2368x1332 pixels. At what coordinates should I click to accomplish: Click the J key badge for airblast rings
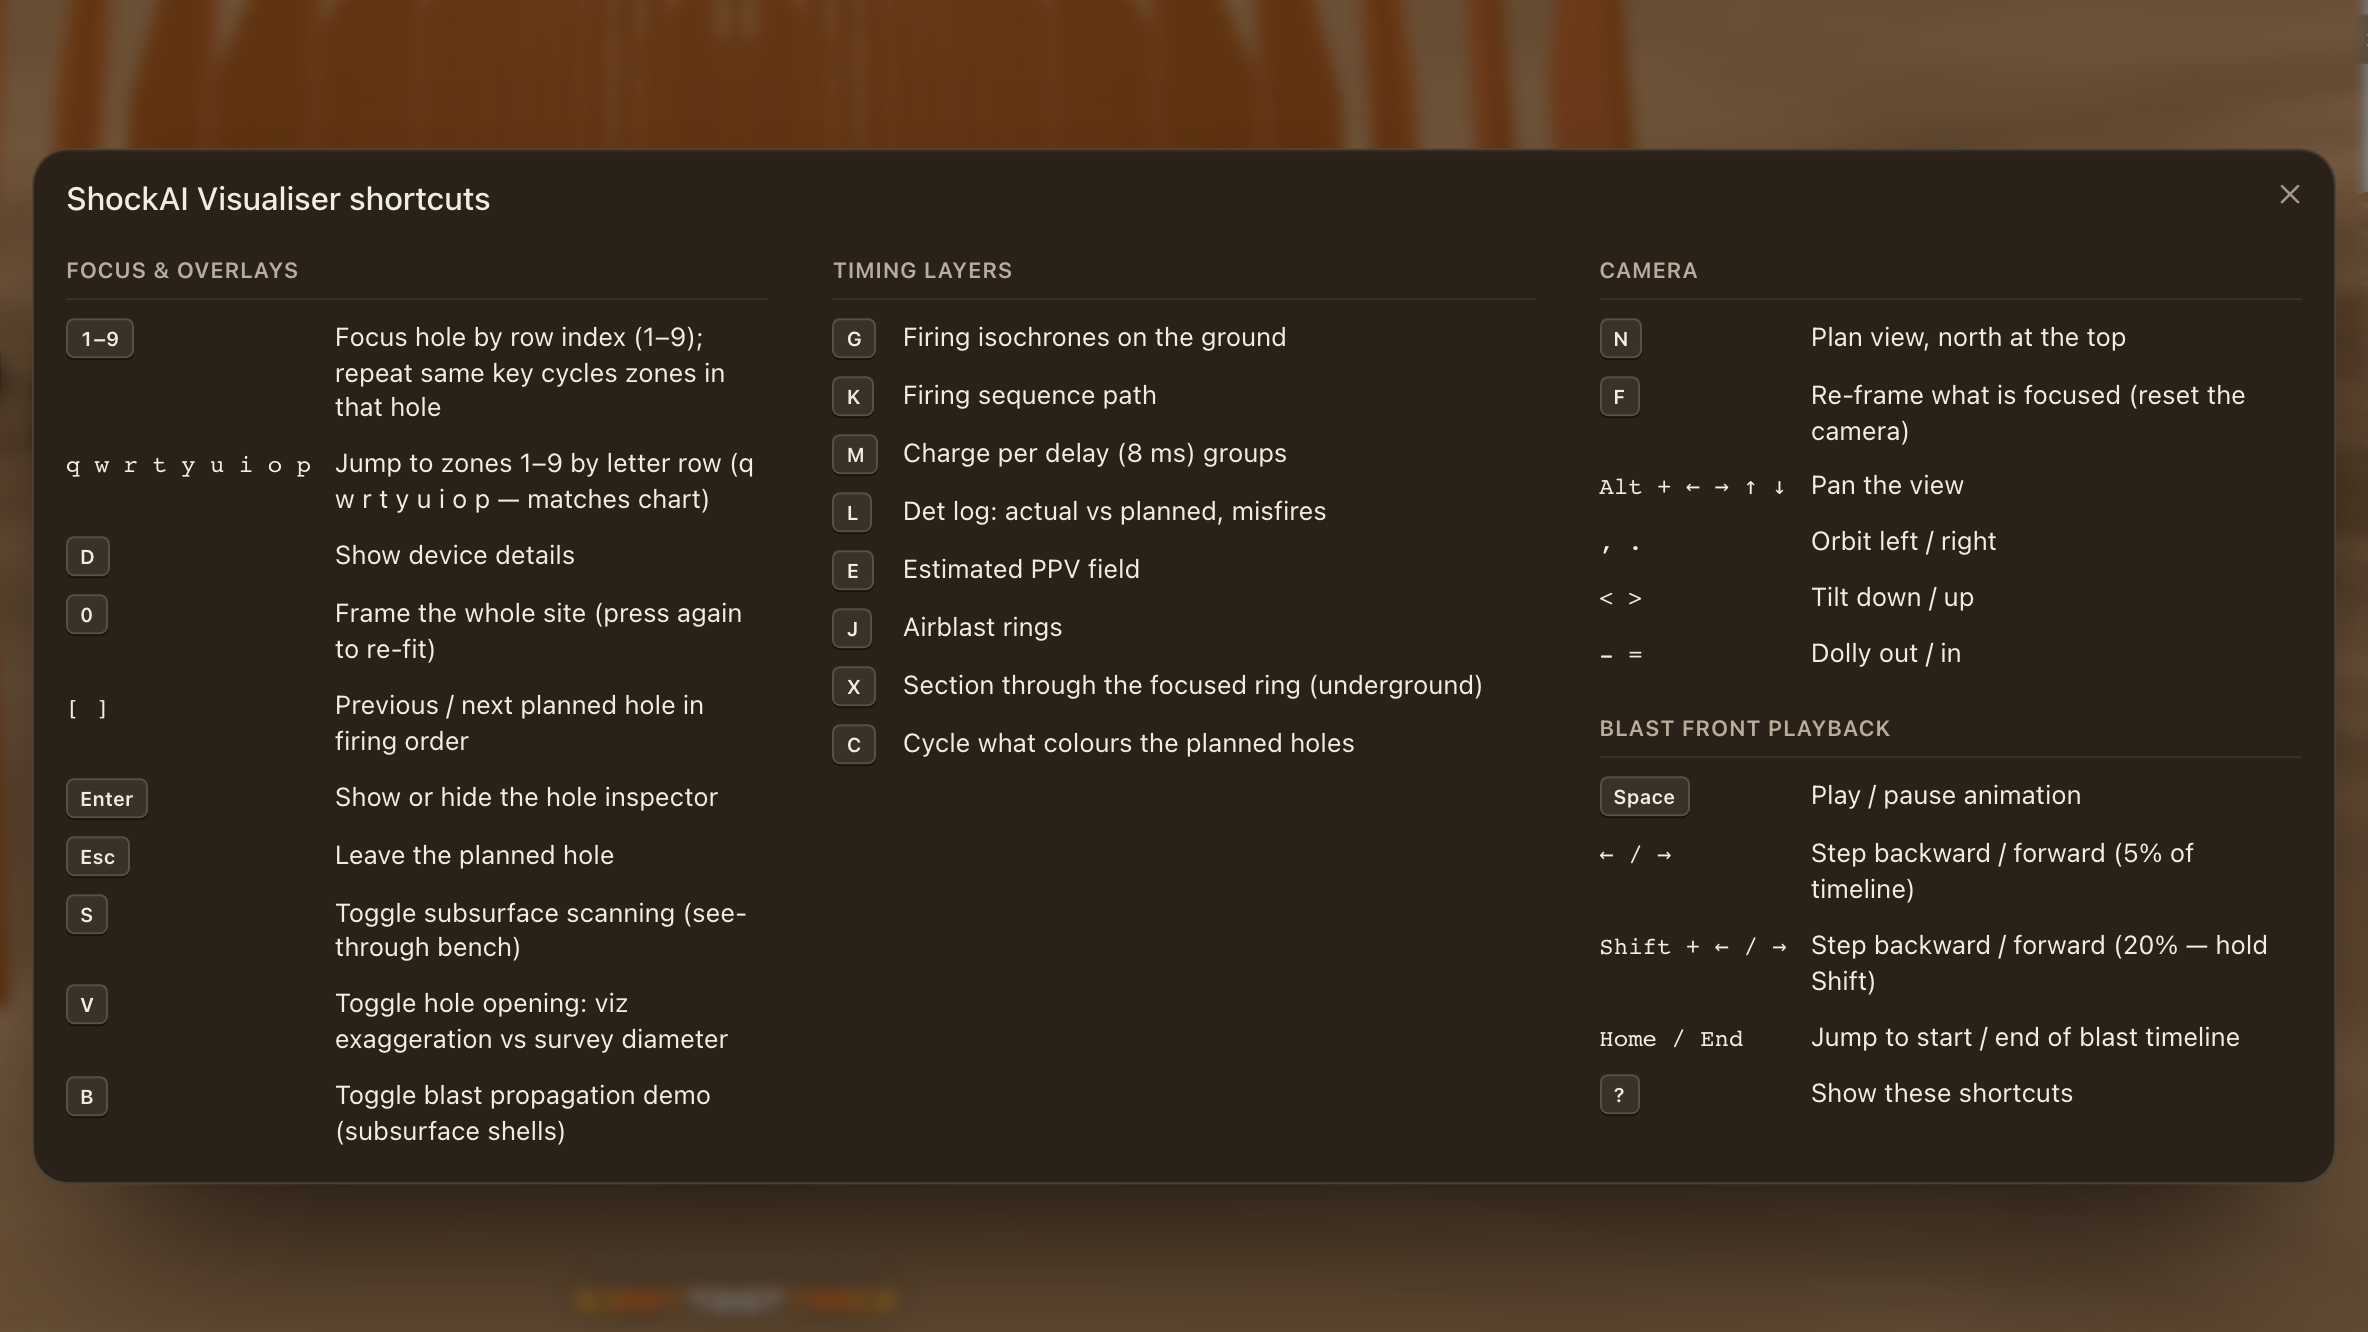[853, 629]
